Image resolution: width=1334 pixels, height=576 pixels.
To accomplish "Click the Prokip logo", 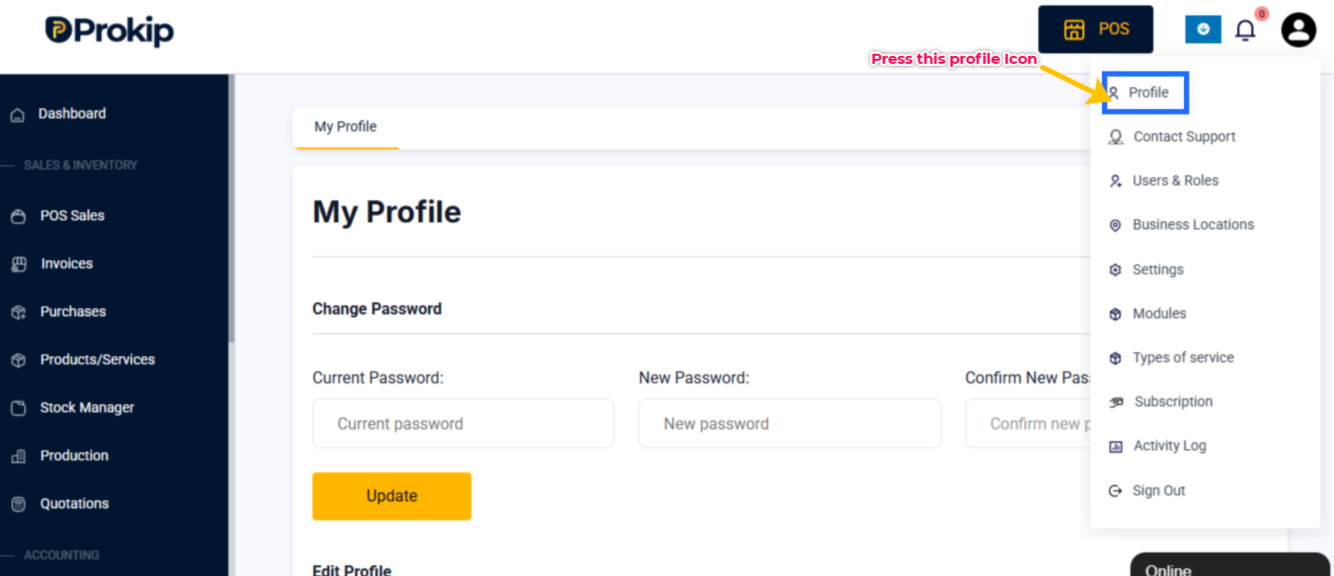I will click(x=109, y=30).
